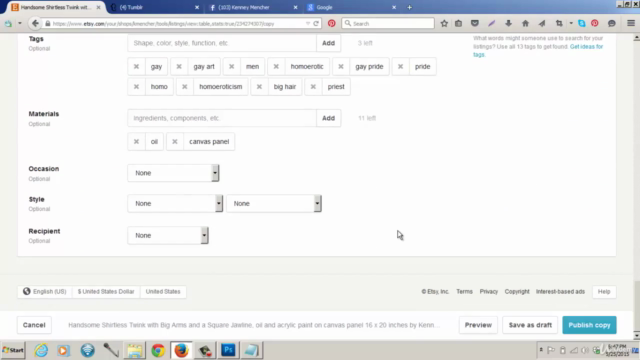Remove the 'homoerotic' tag
This screenshot has height=360, width=640.
coord(276,67)
